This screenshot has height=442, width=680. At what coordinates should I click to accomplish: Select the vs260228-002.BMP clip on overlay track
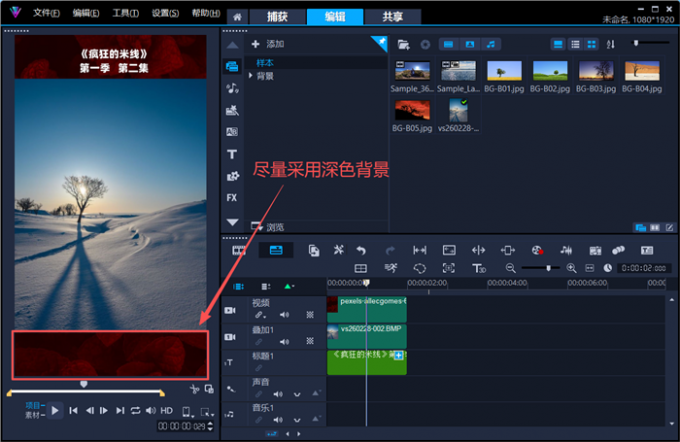pos(367,337)
